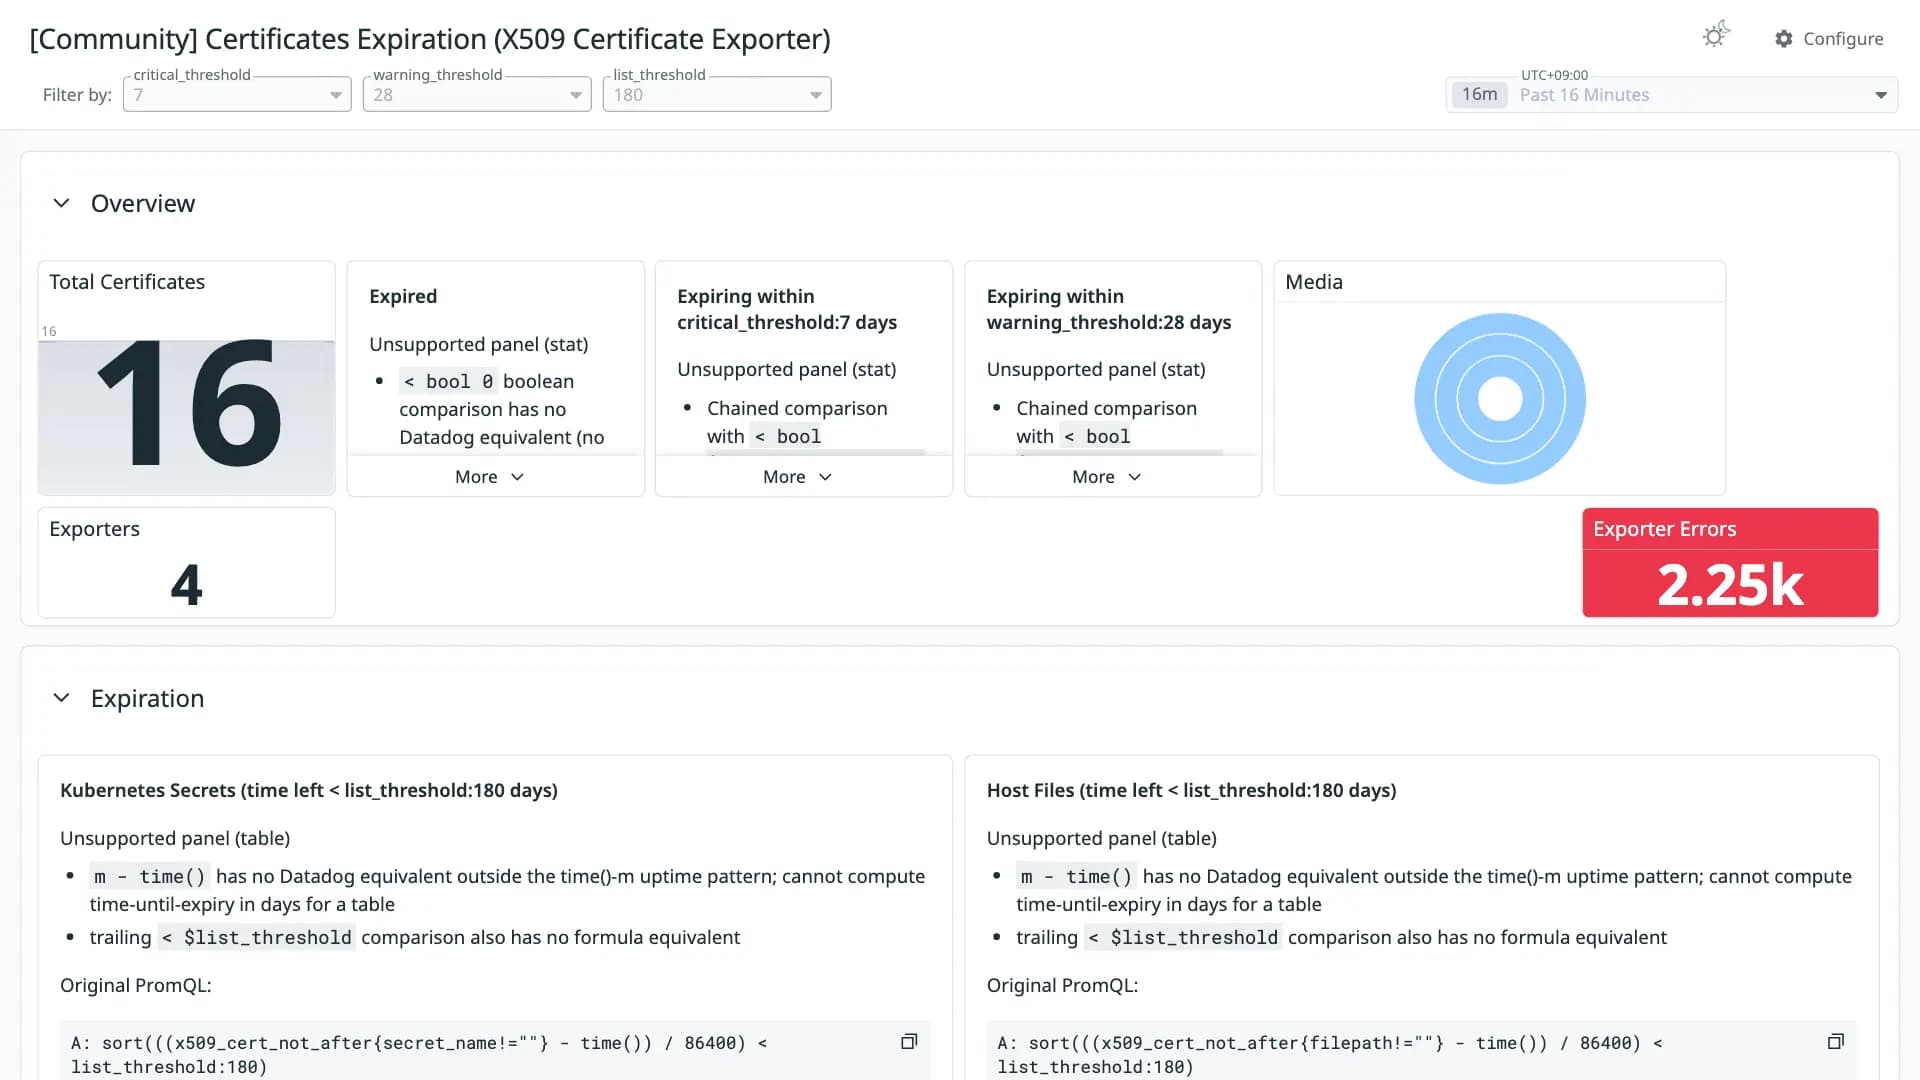Click the 16m time badge
Image resolution: width=1920 pixels, height=1080 pixels.
click(1480, 95)
